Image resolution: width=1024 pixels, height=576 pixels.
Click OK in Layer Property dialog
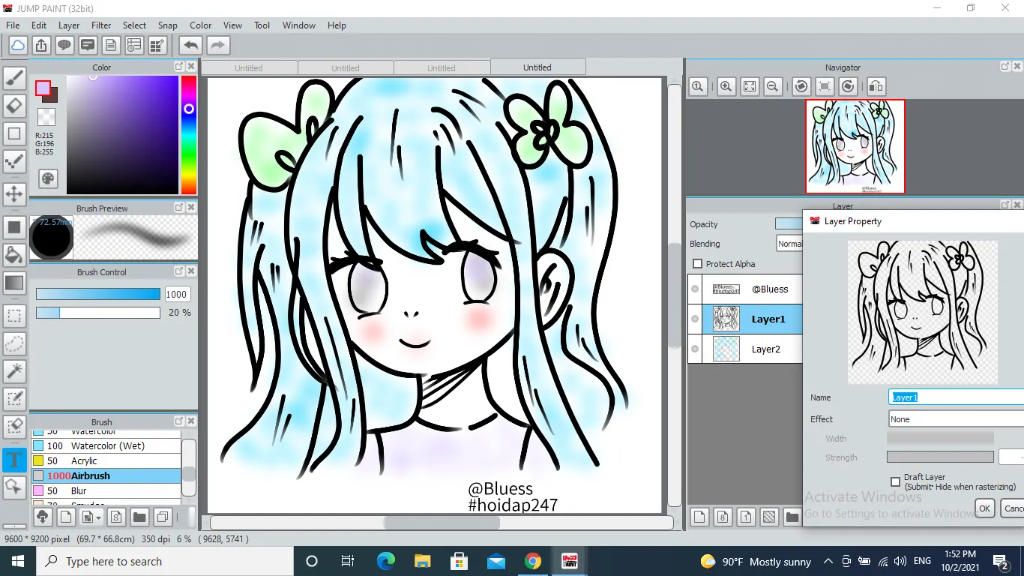click(x=984, y=508)
